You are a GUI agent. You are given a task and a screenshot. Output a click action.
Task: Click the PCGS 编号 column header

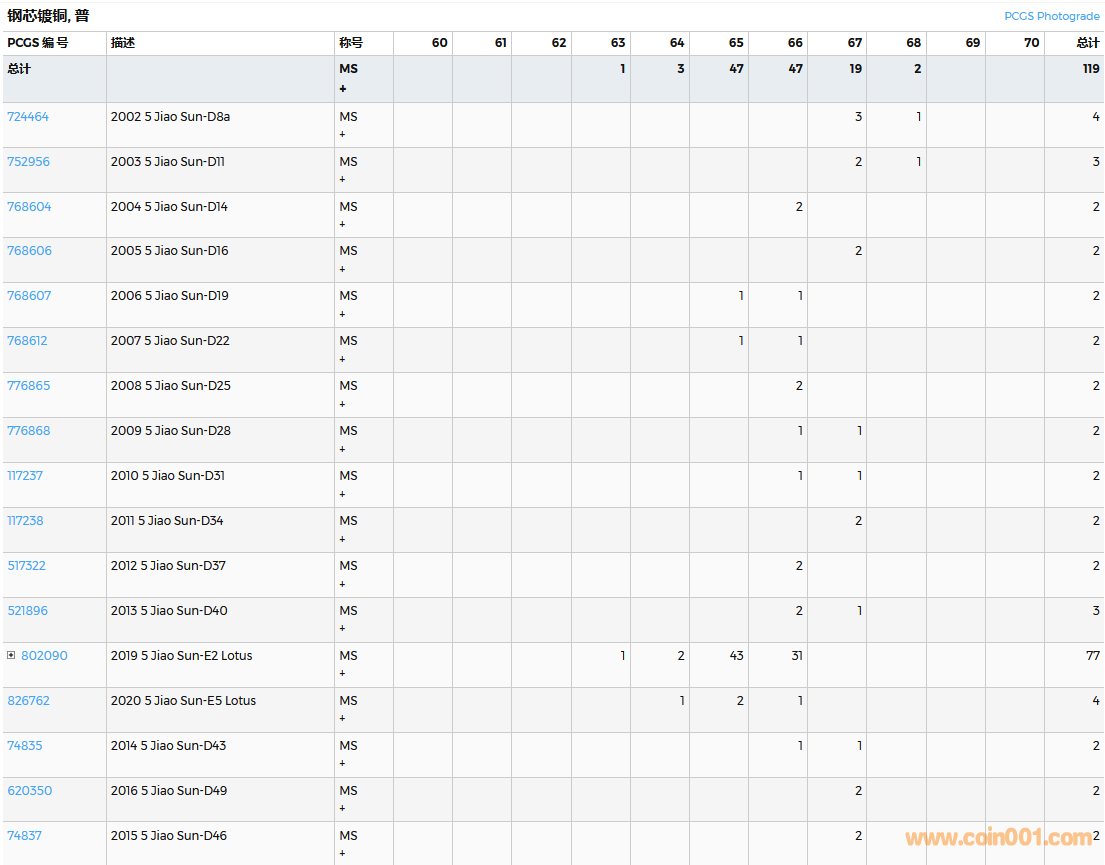38,43
